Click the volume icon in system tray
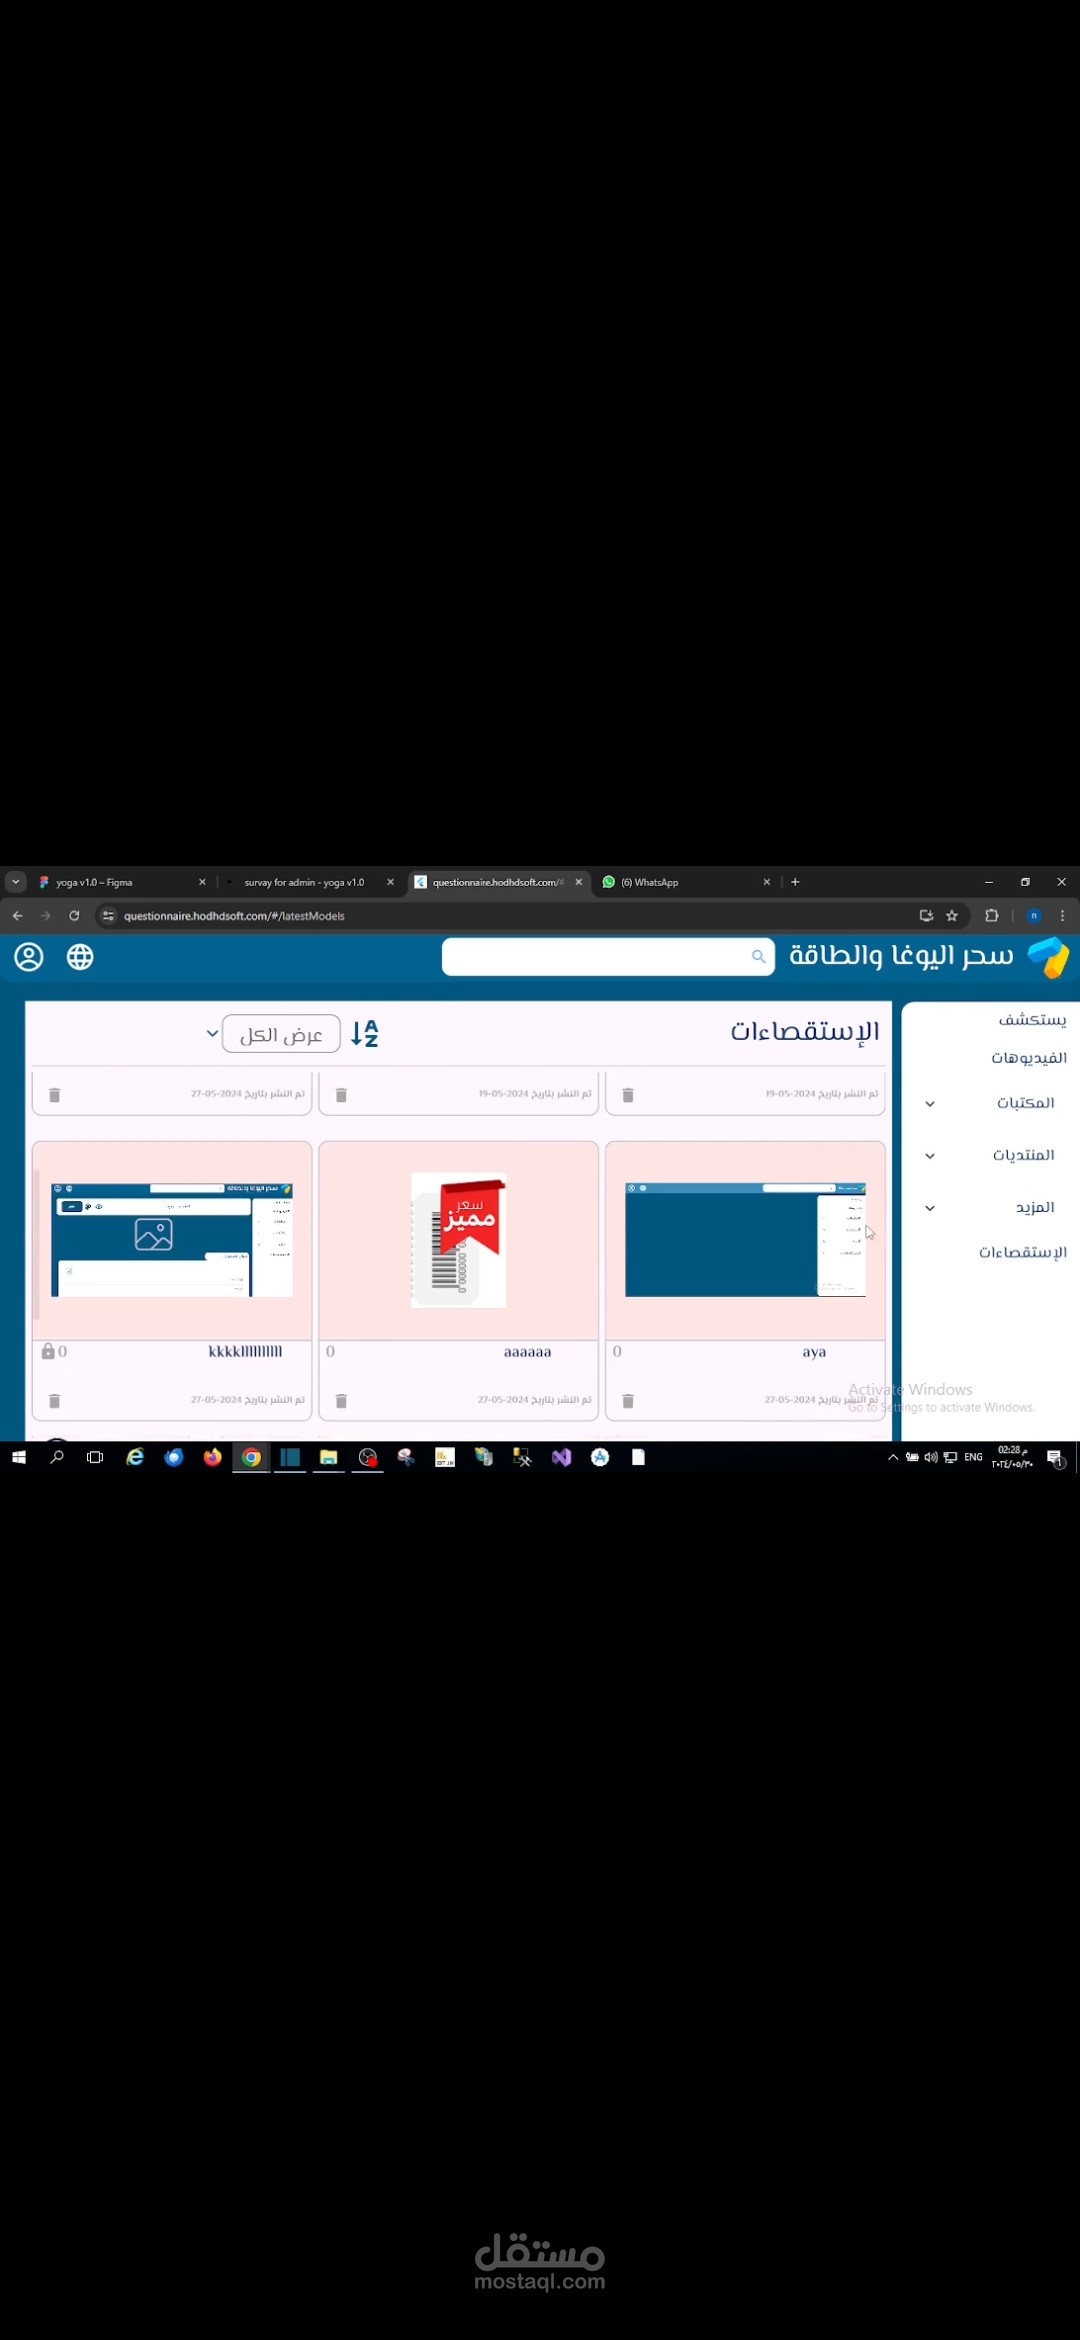 point(931,1457)
